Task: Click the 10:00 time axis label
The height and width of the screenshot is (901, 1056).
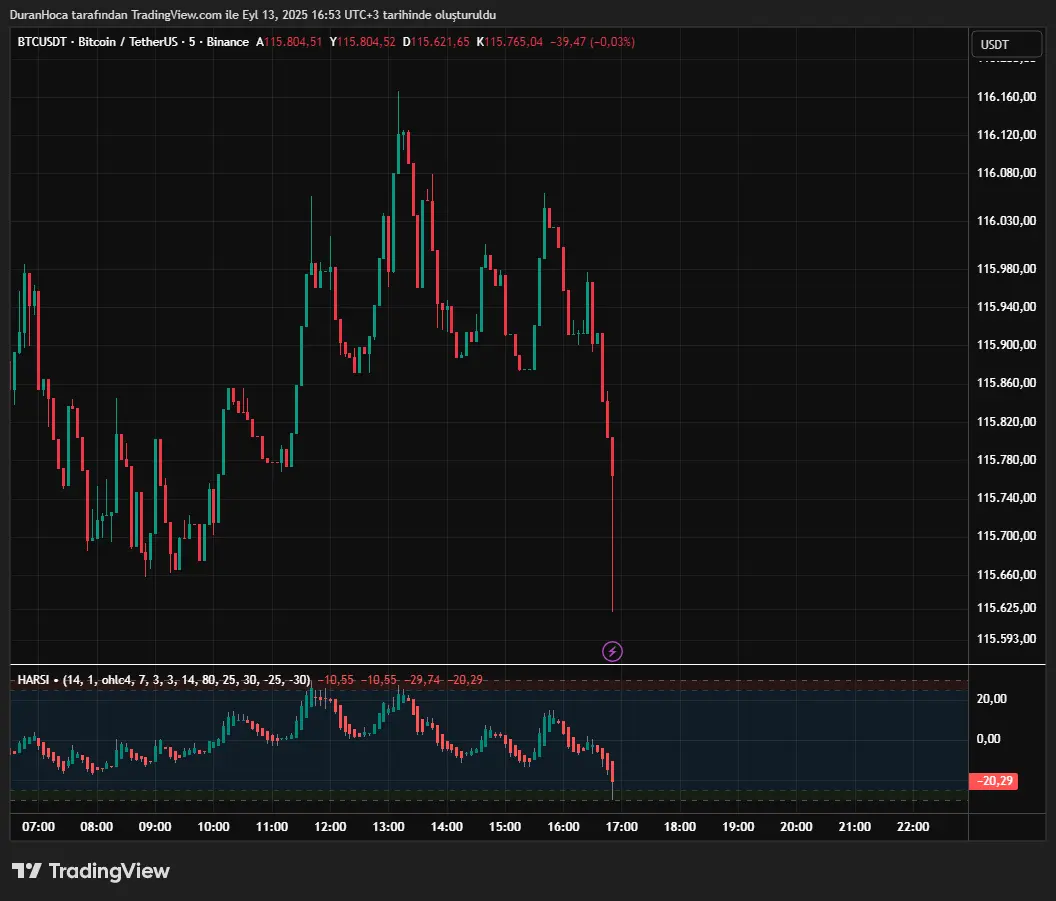Action: pyautogui.click(x=213, y=826)
